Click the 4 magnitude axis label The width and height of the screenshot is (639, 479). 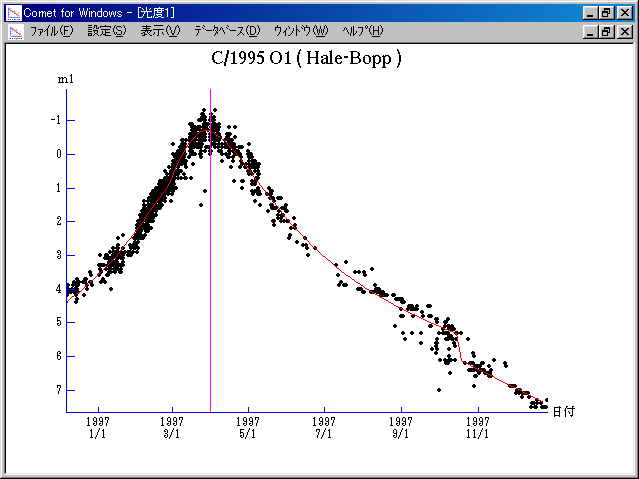pos(59,289)
